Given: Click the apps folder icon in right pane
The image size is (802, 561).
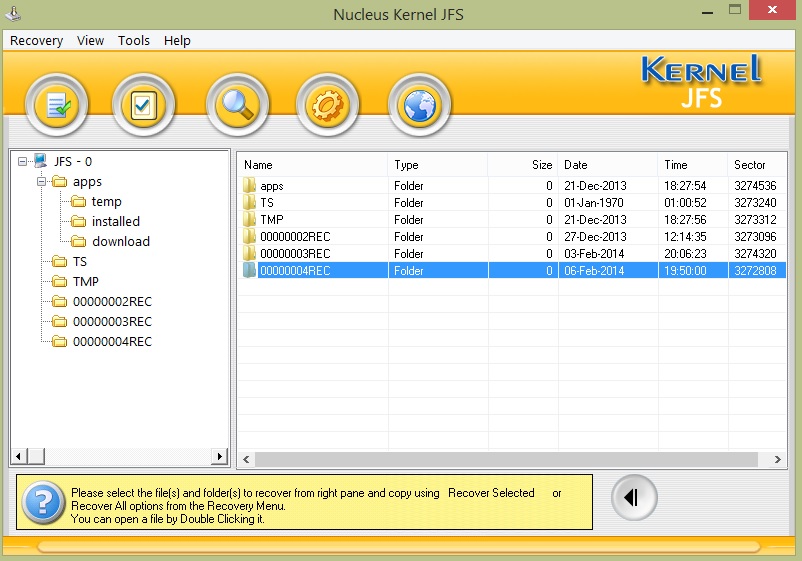Looking at the screenshot, I should tap(249, 185).
